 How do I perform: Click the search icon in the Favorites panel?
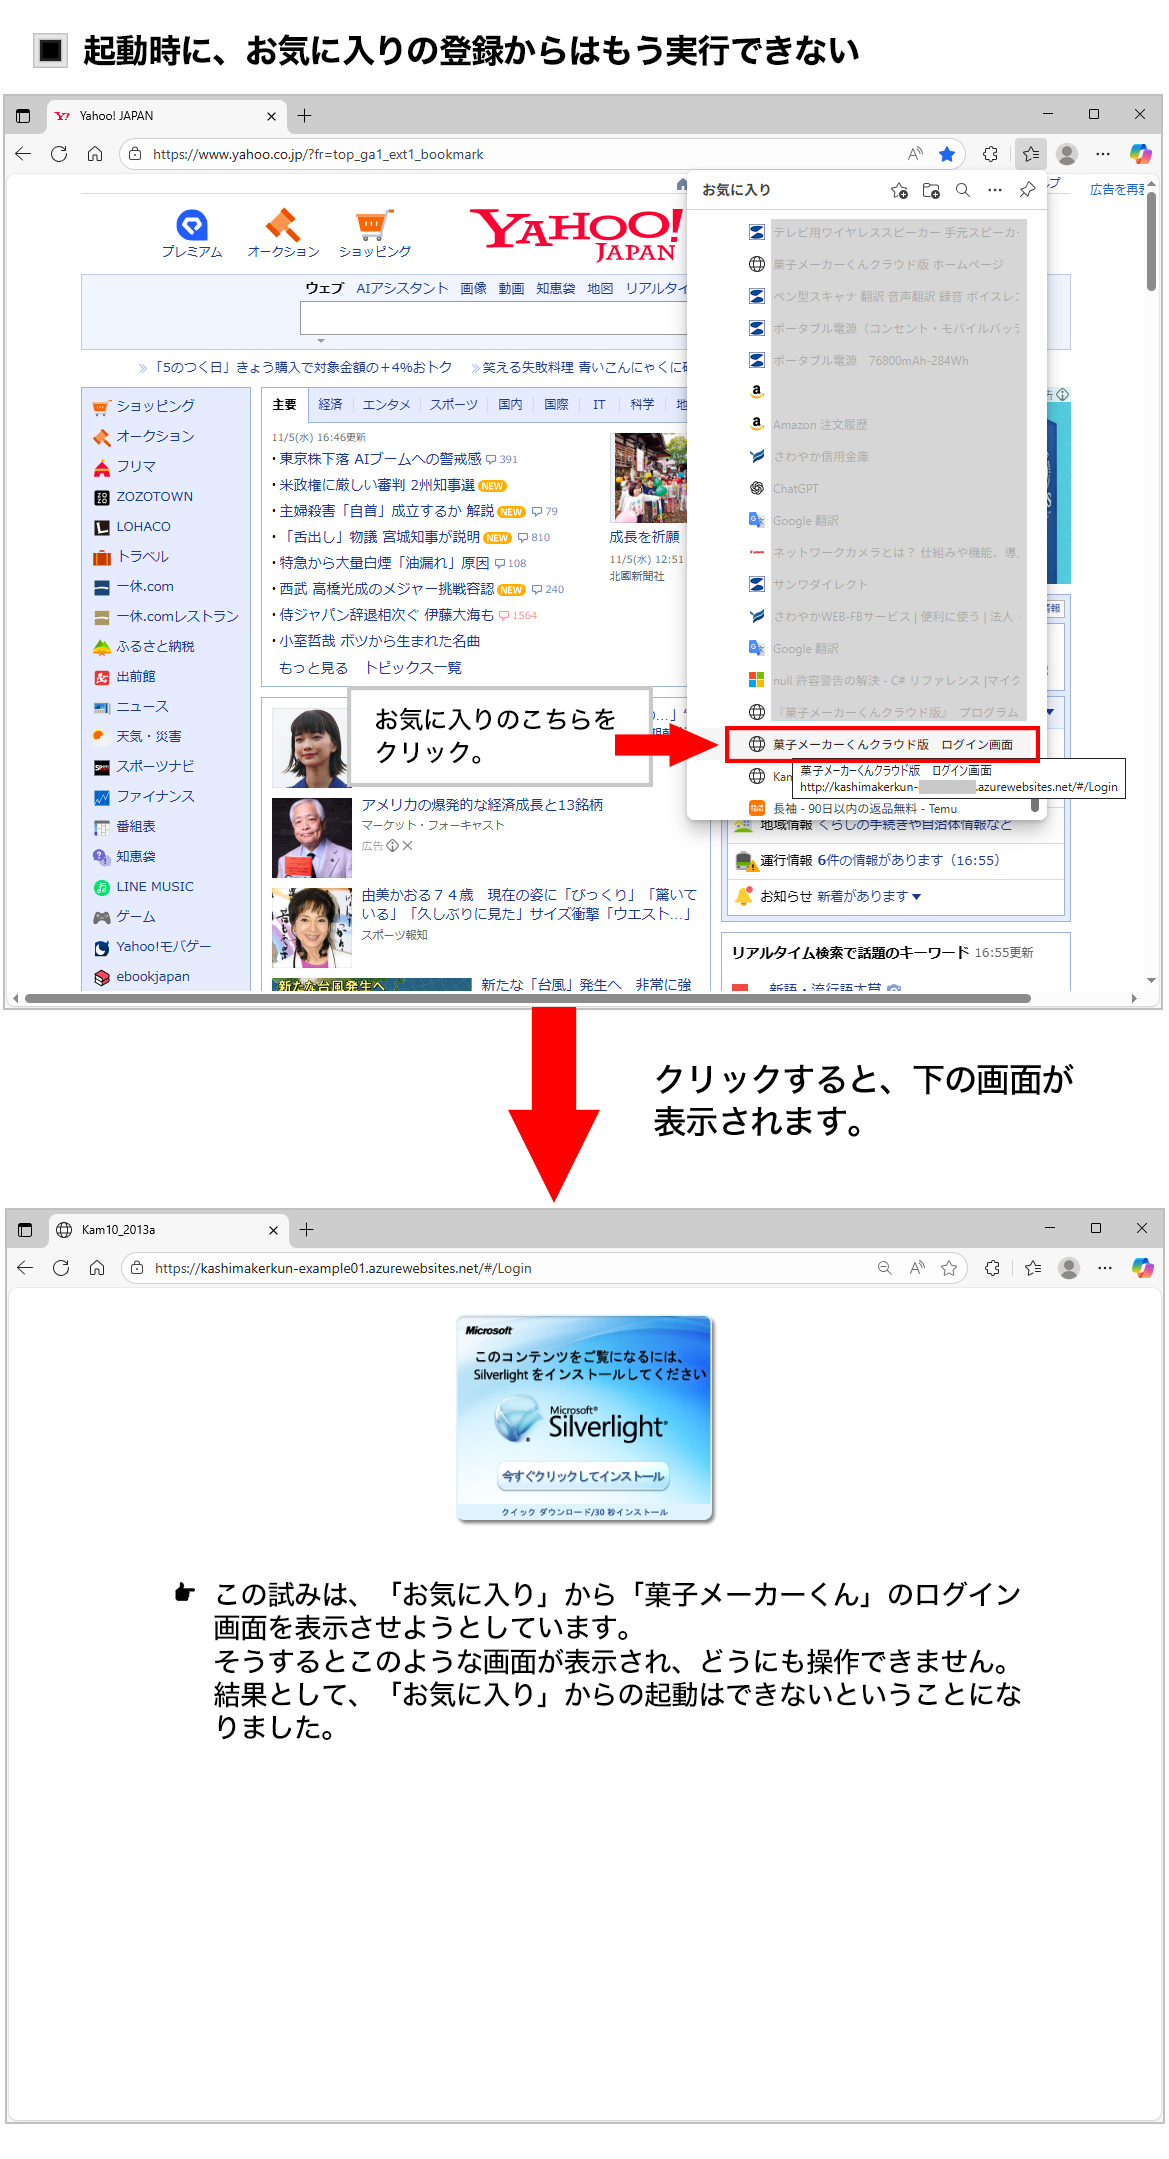tap(963, 190)
